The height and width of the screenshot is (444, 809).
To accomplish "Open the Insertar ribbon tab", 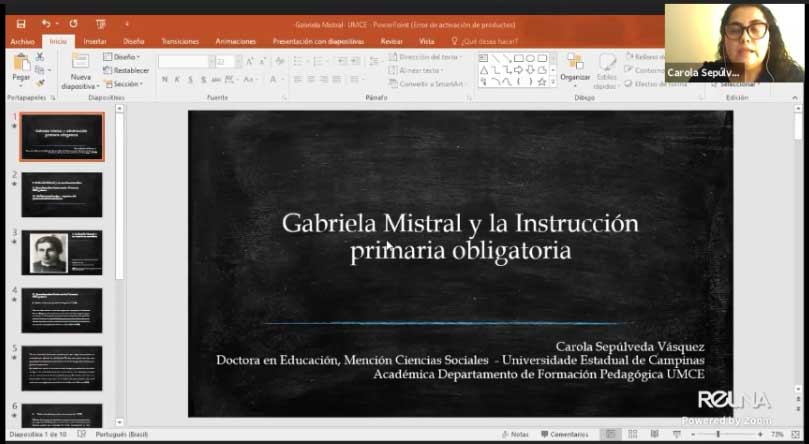I will (95, 41).
